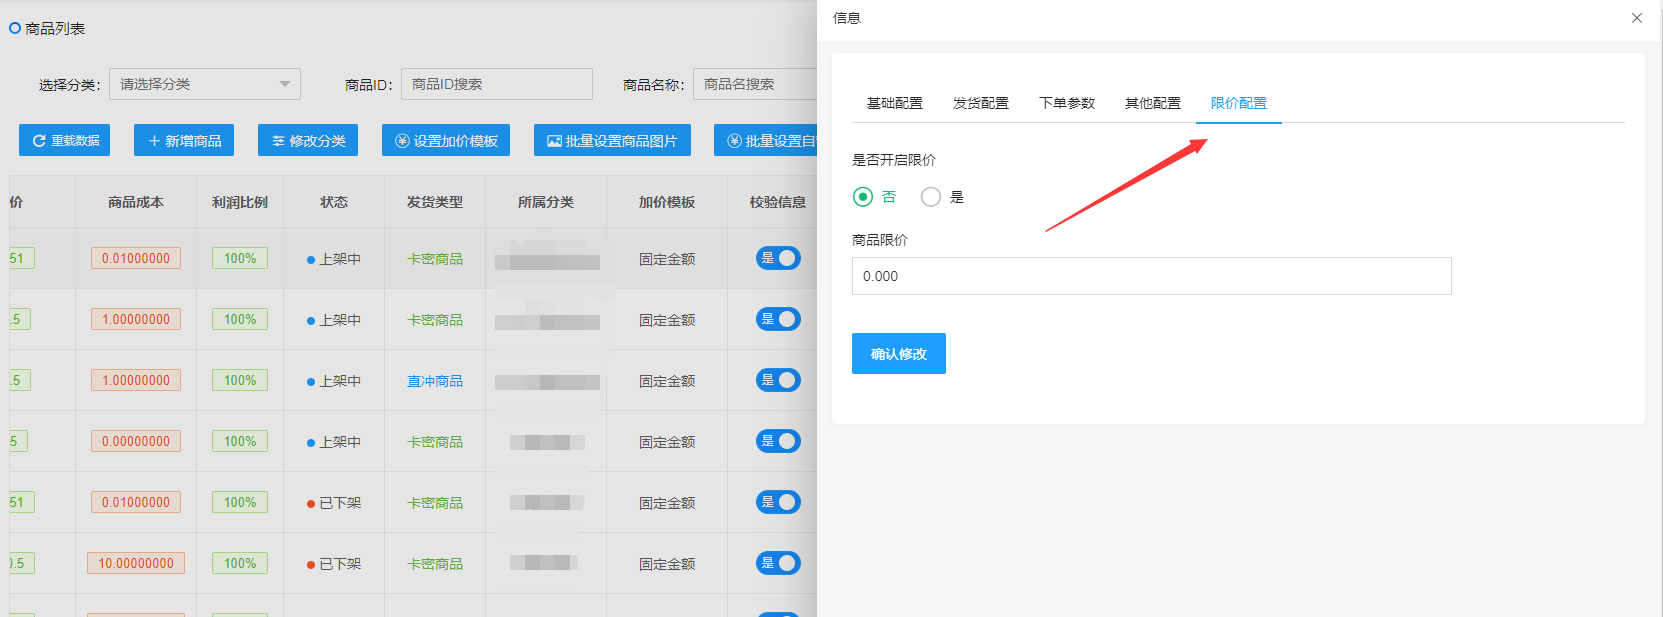
Task: Focus the 商品名搜索 field
Action: pyautogui.click(x=755, y=84)
